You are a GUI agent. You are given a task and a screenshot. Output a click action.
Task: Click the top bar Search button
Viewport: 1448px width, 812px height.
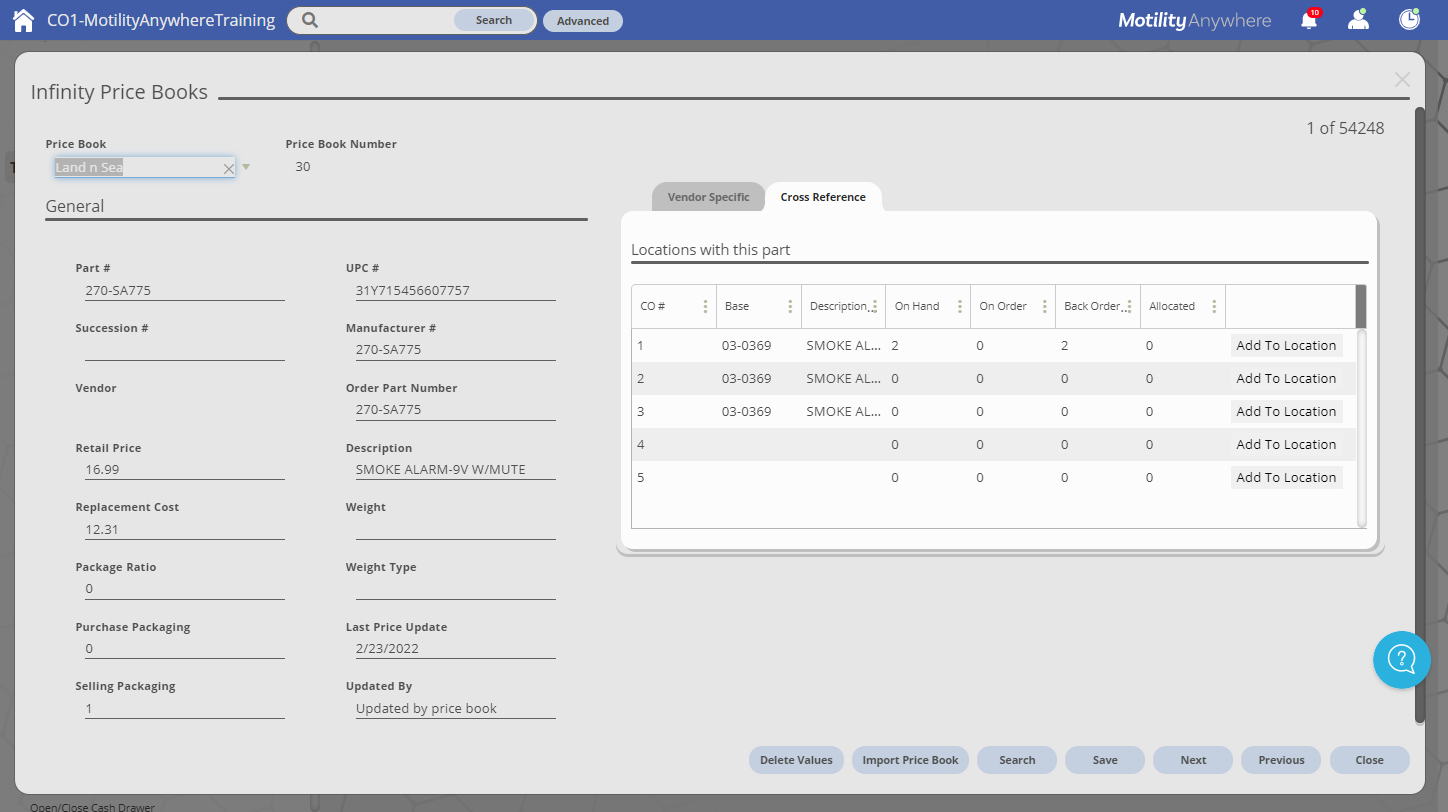[x=494, y=20]
